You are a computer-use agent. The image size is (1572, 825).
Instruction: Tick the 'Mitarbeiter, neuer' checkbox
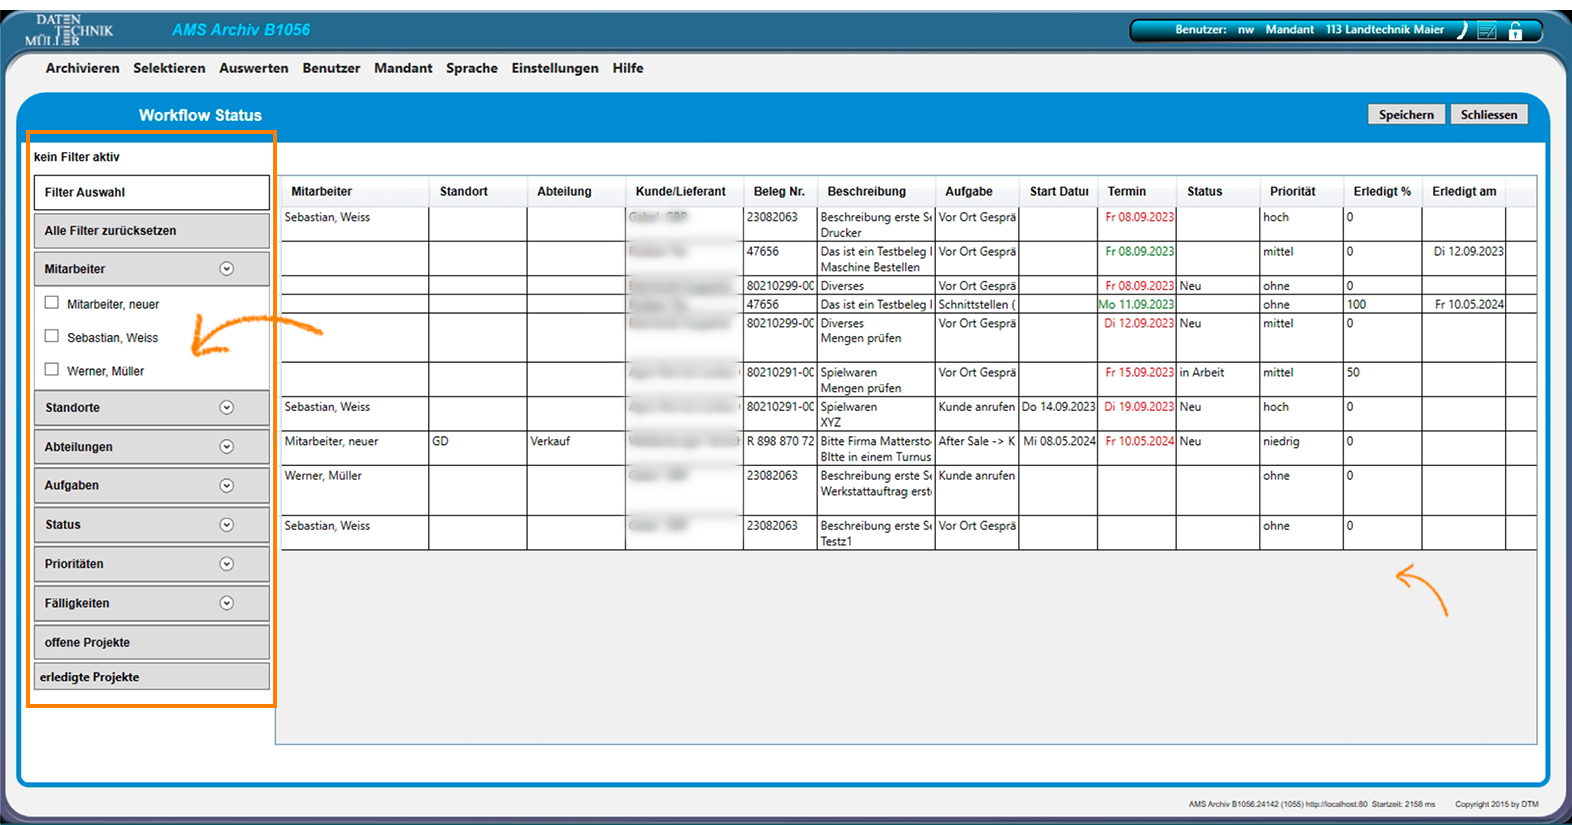52,303
